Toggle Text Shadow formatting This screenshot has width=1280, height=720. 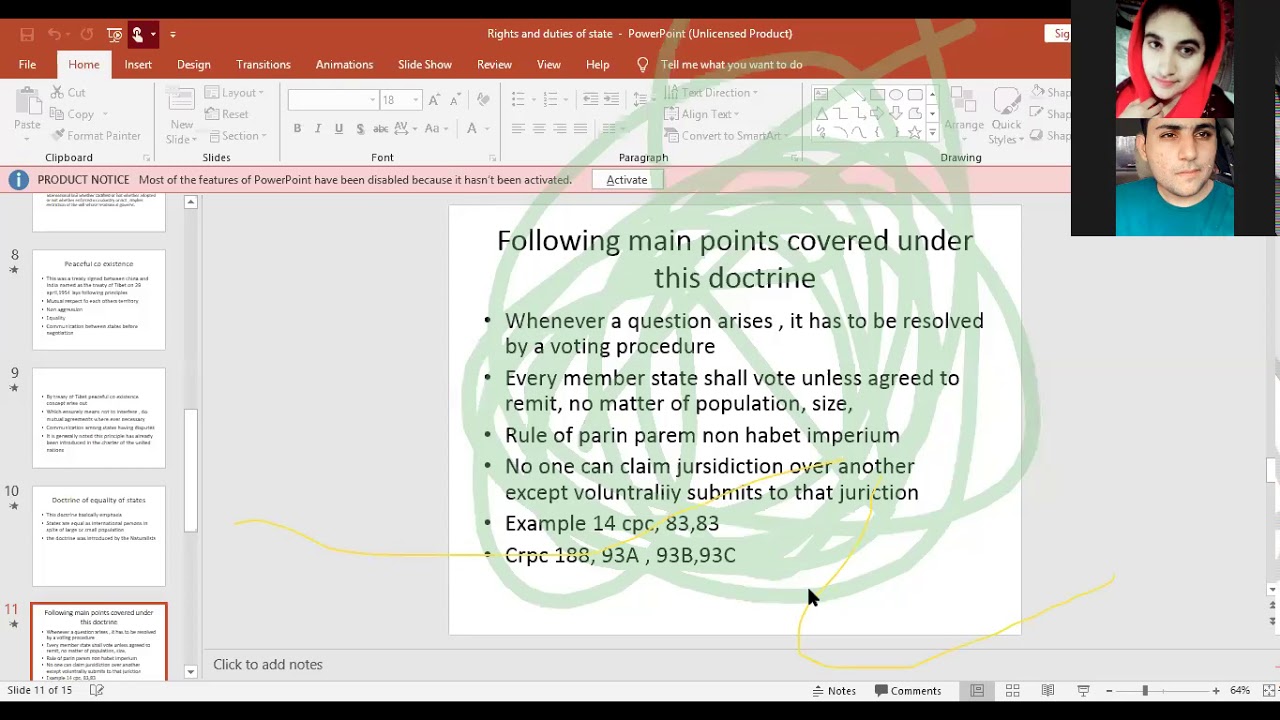pos(360,128)
